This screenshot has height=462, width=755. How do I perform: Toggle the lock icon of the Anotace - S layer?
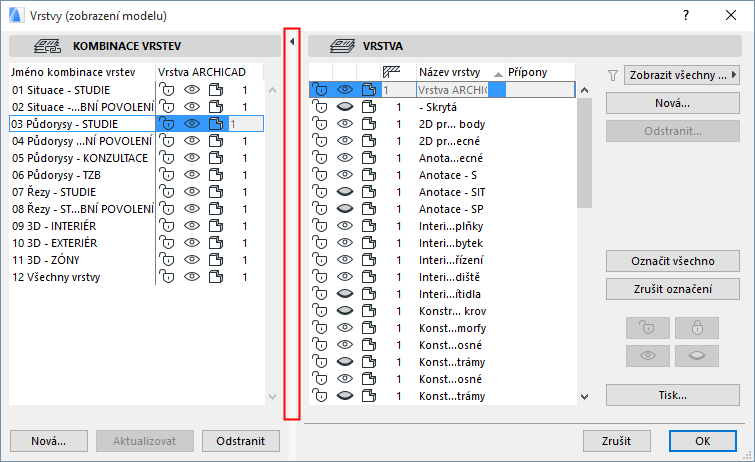point(320,175)
